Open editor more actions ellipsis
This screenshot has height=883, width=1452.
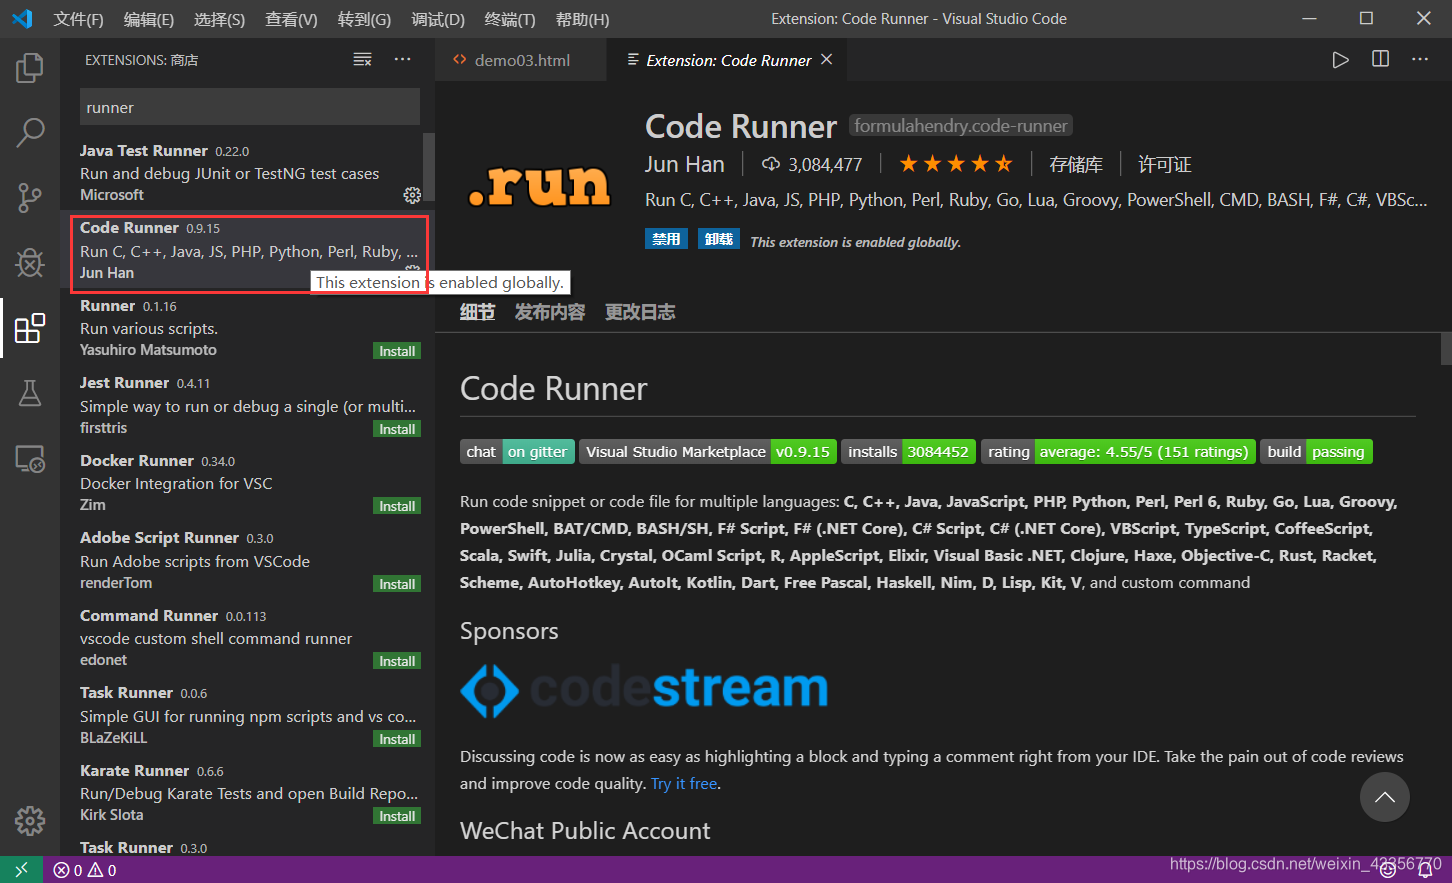[1420, 60]
